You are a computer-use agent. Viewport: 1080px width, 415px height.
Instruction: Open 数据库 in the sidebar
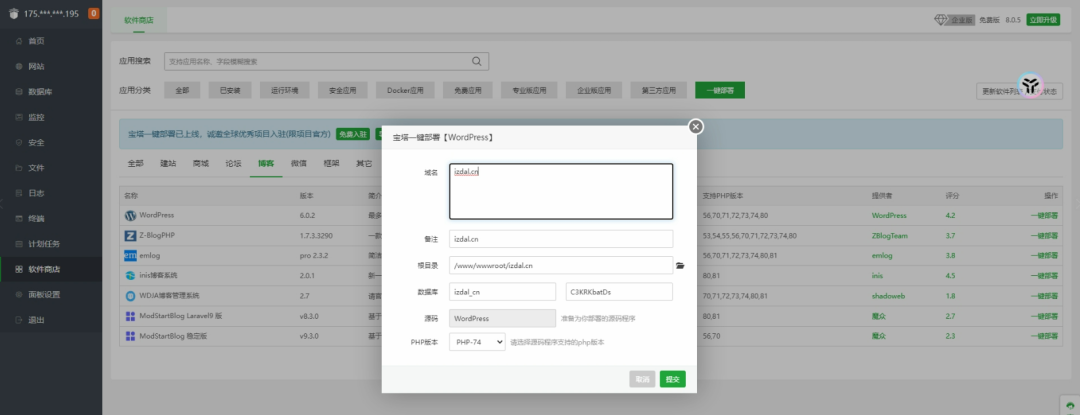[x=40, y=92]
